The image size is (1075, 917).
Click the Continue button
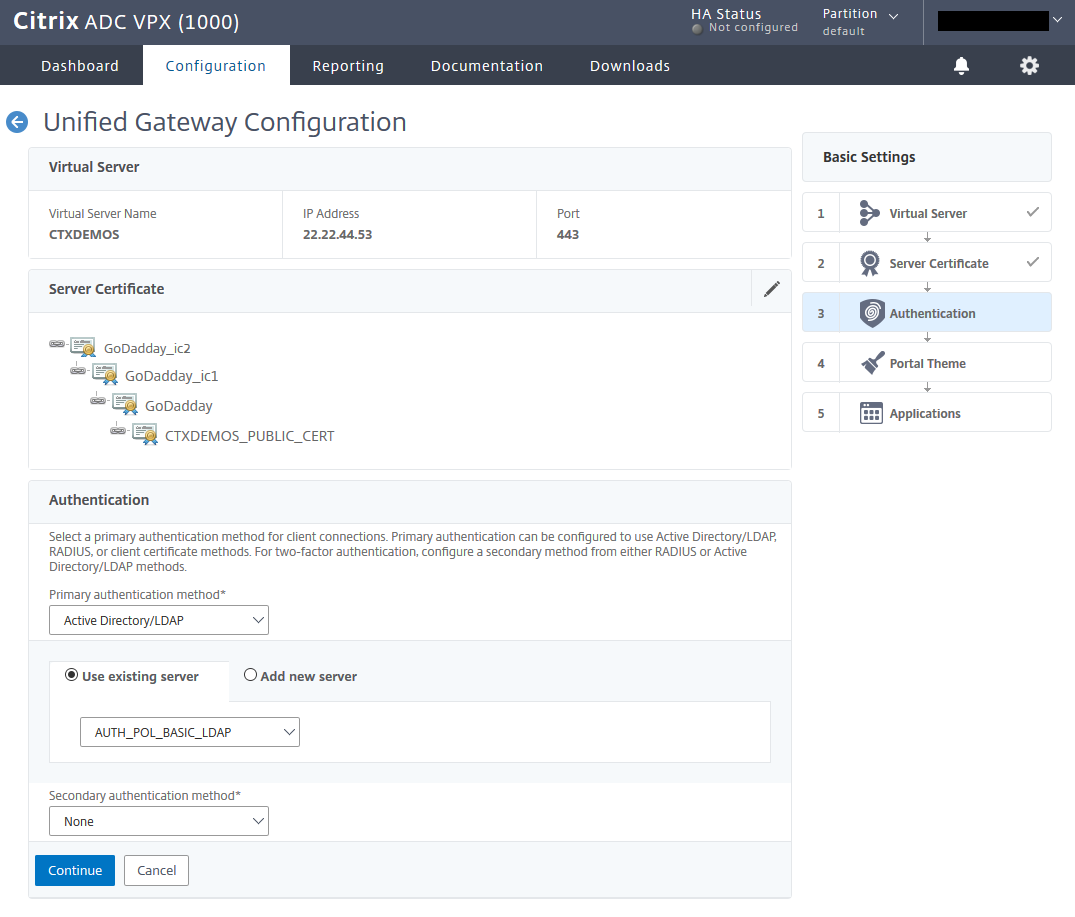click(75, 870)
